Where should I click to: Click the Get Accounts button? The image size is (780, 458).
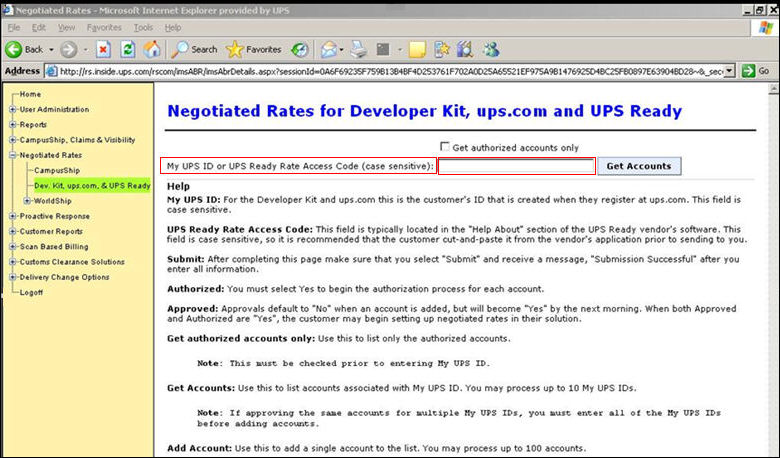point(639,166)
